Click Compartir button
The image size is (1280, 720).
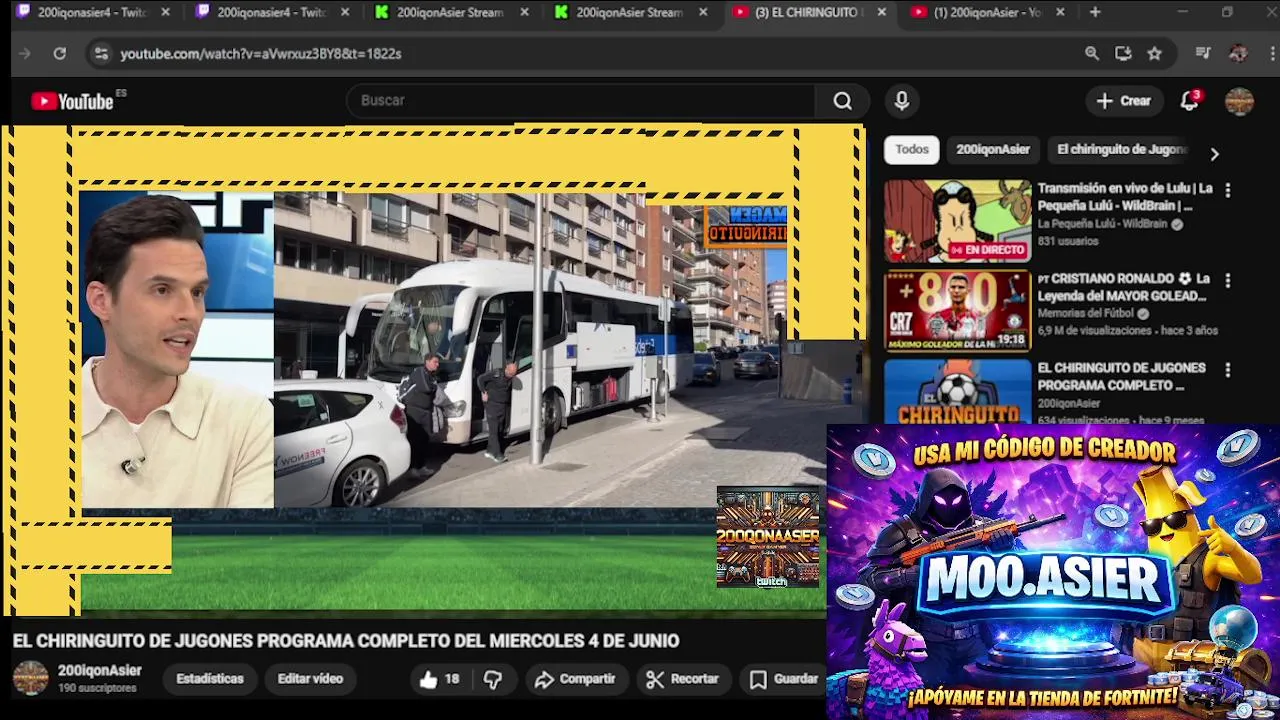(x=575, y=679)
